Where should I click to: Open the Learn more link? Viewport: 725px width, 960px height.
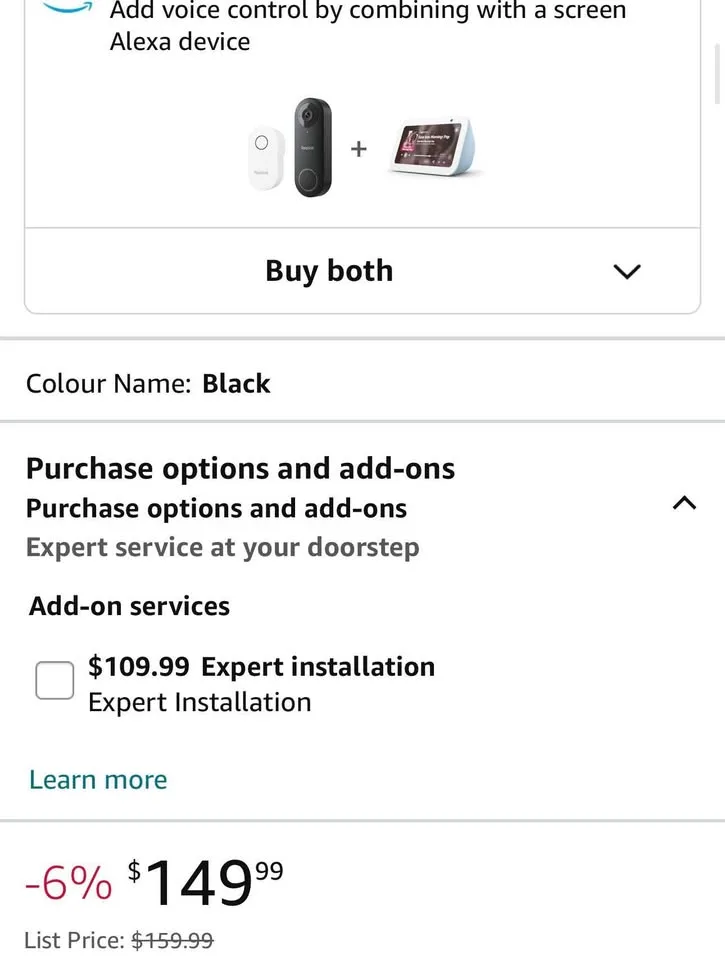pyautogui.click(x=97, y=779)
